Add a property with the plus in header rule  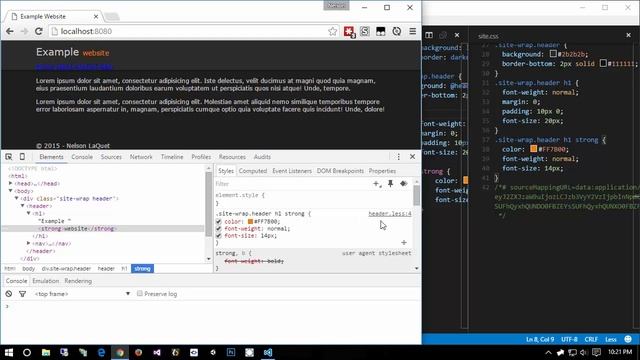[404, 242]
